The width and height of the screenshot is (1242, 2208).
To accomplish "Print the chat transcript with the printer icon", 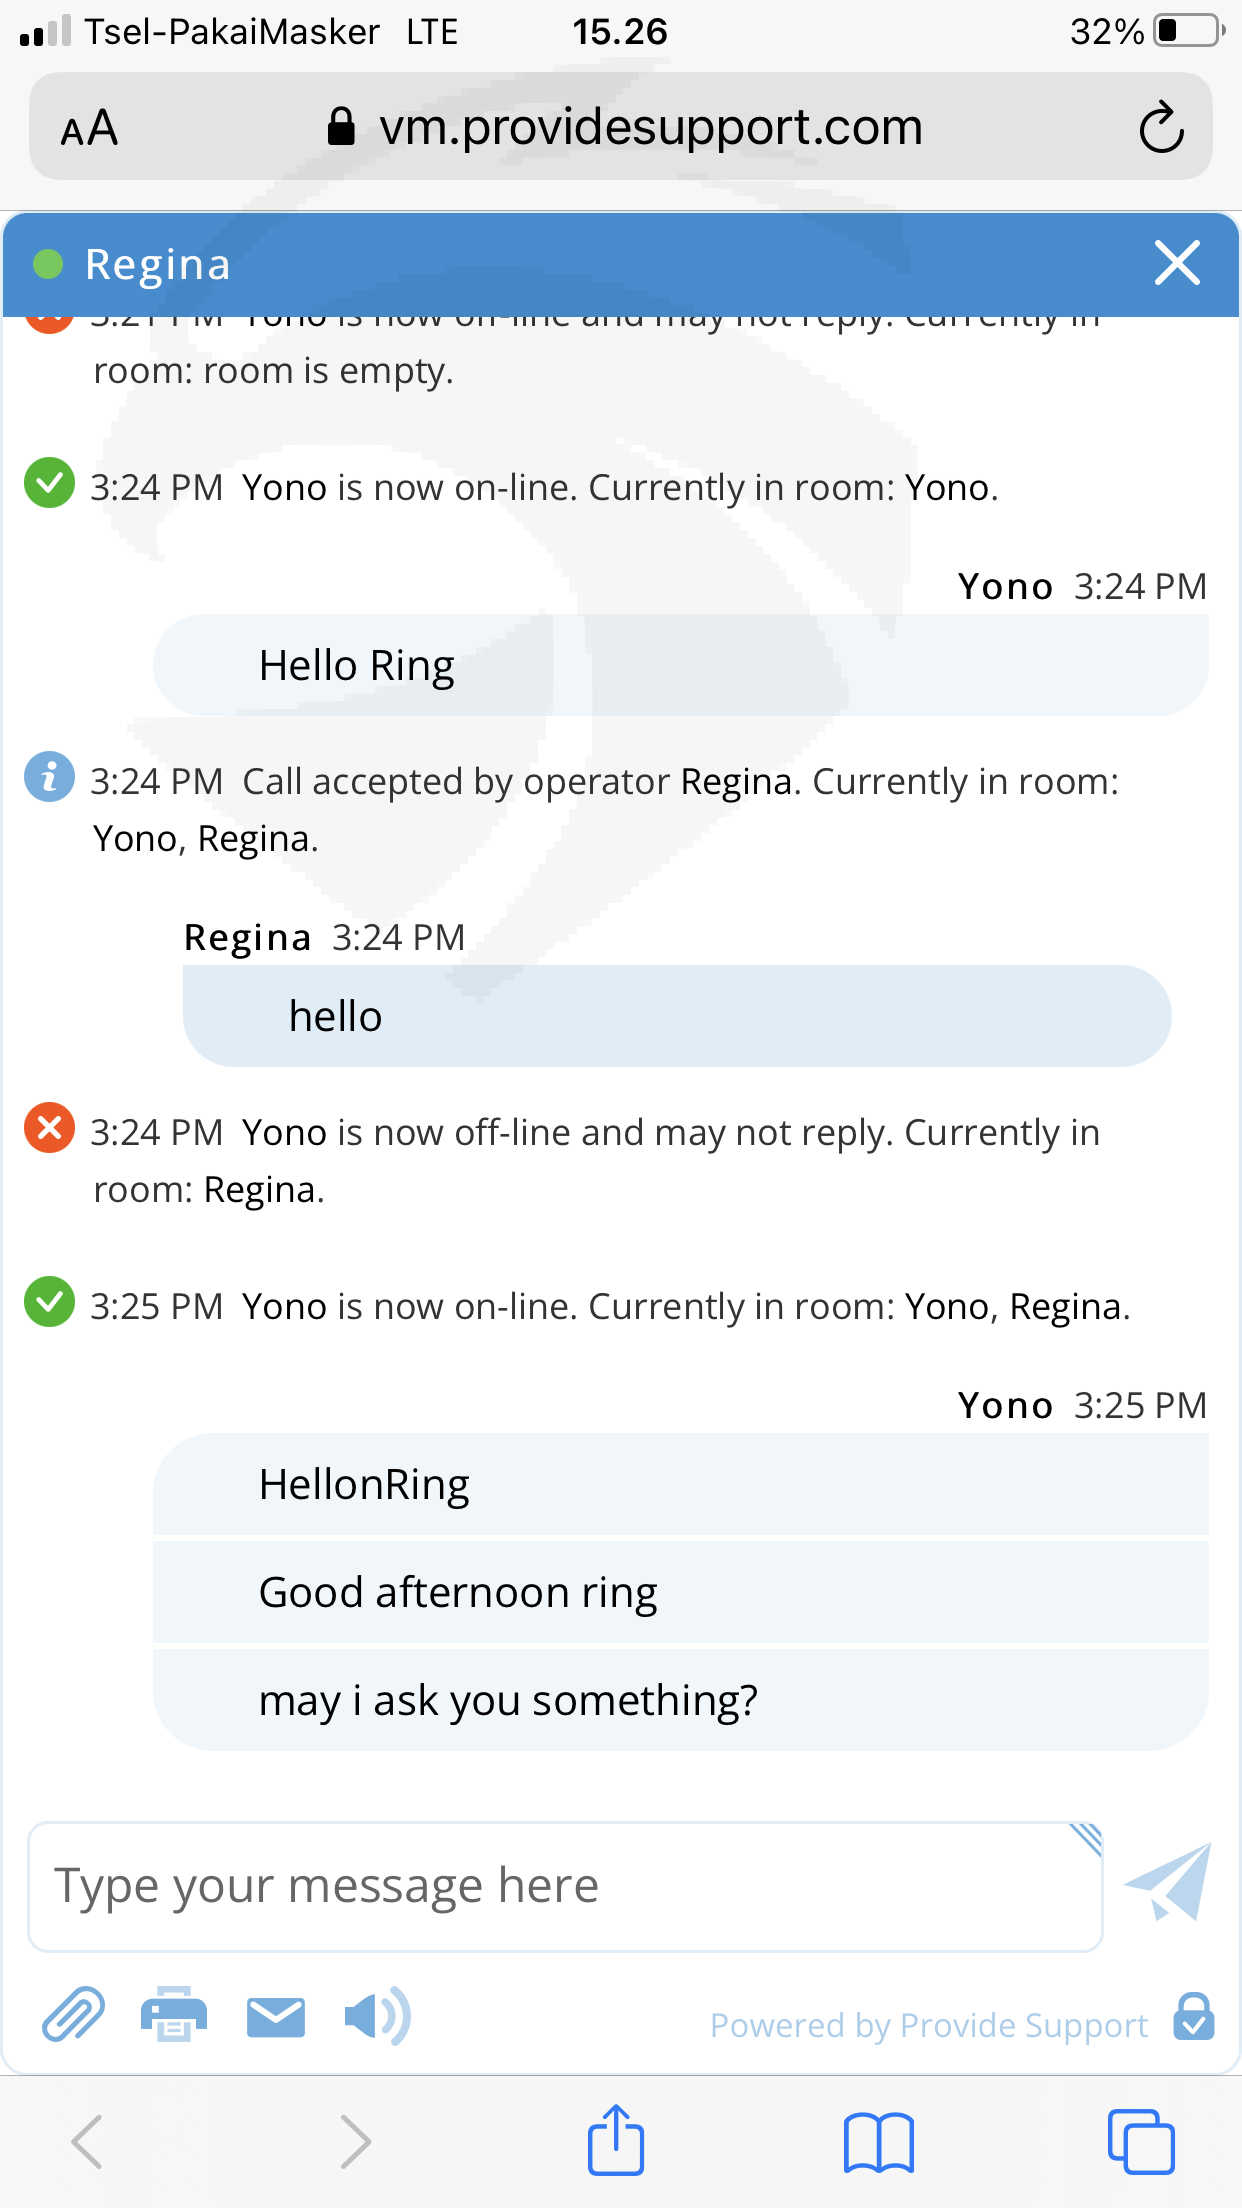I will point(174,2015).
